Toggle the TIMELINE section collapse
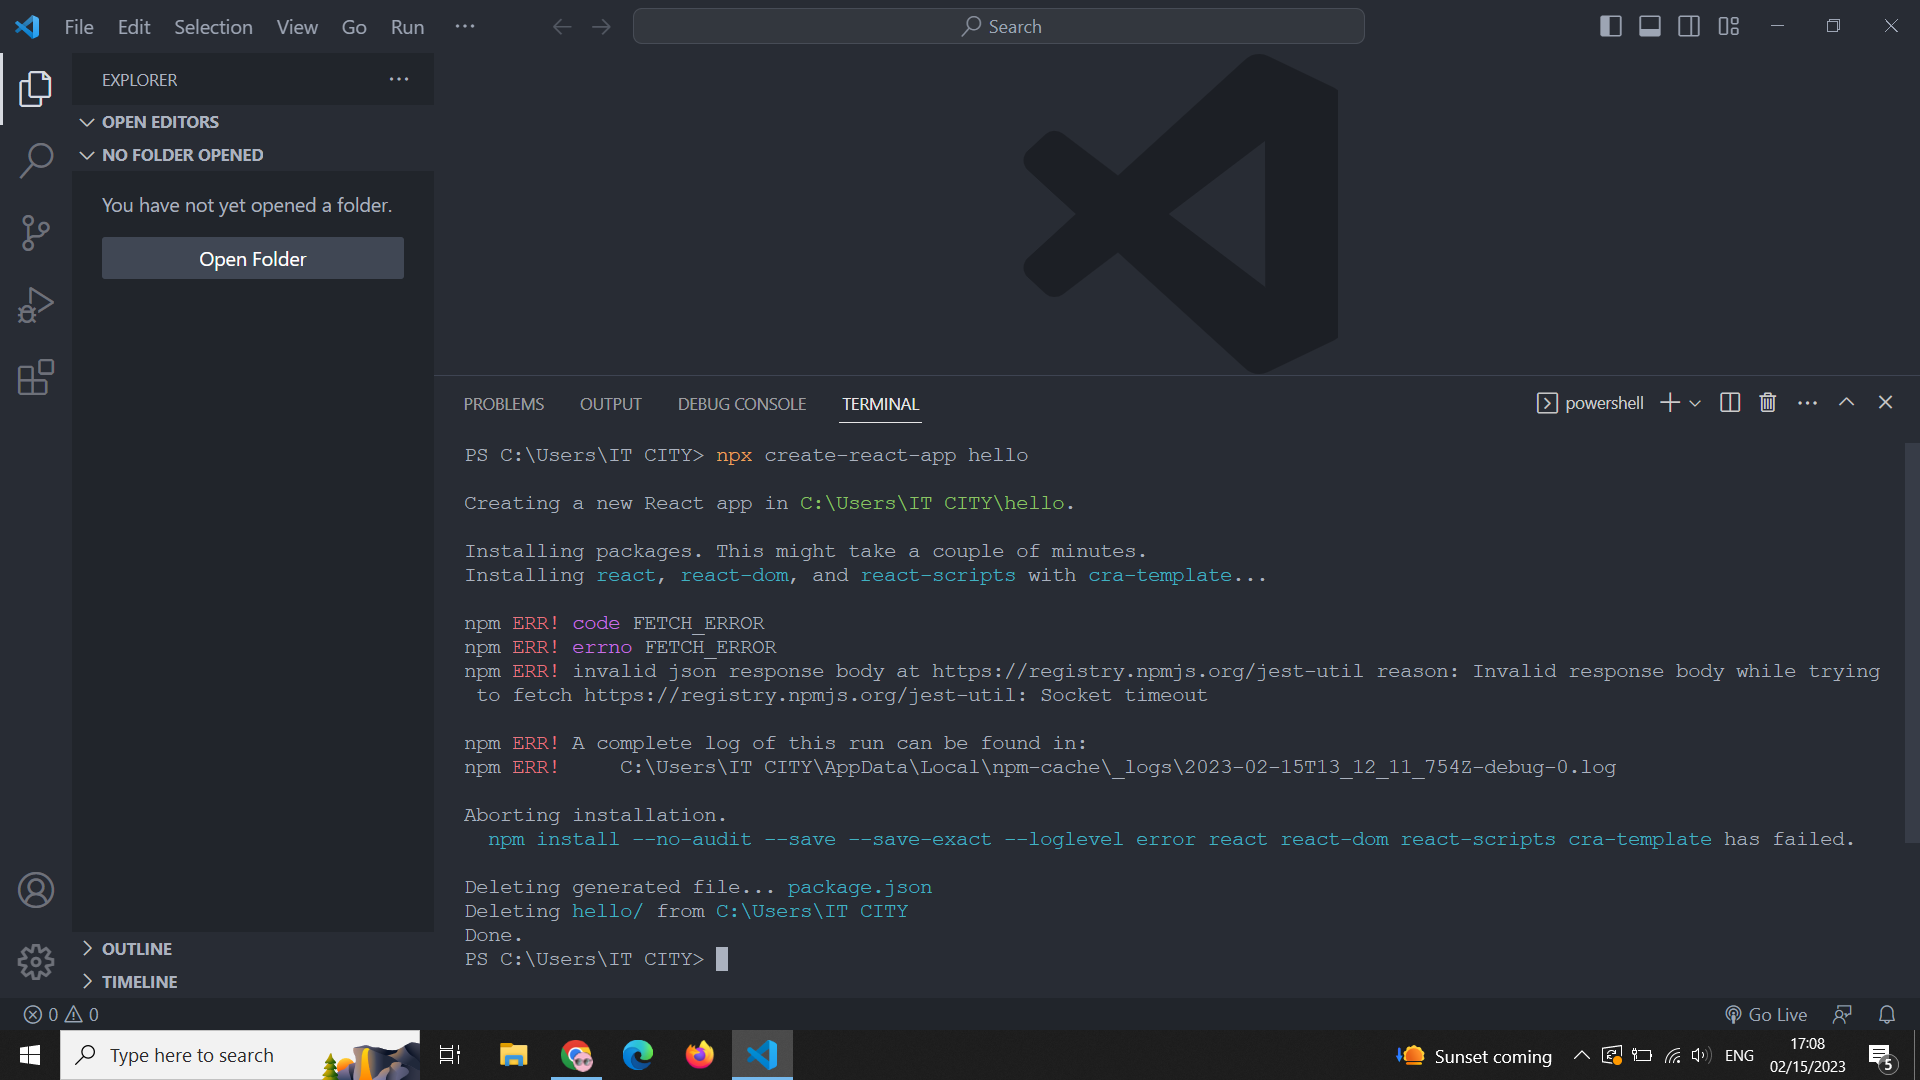 tap(87, 982)
